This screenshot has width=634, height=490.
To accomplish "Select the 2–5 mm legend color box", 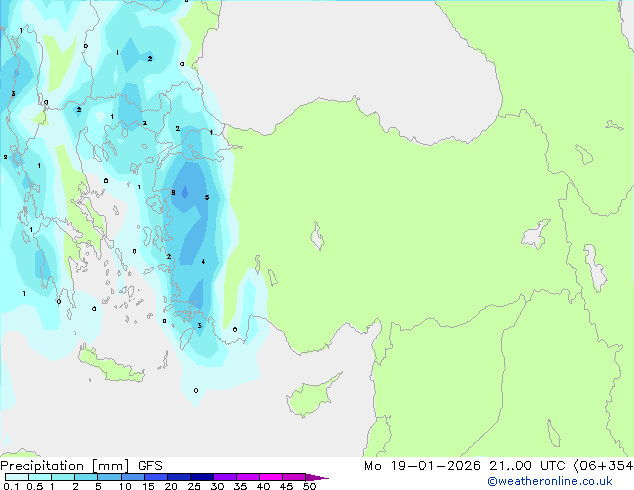I will [x=86, y=477].
